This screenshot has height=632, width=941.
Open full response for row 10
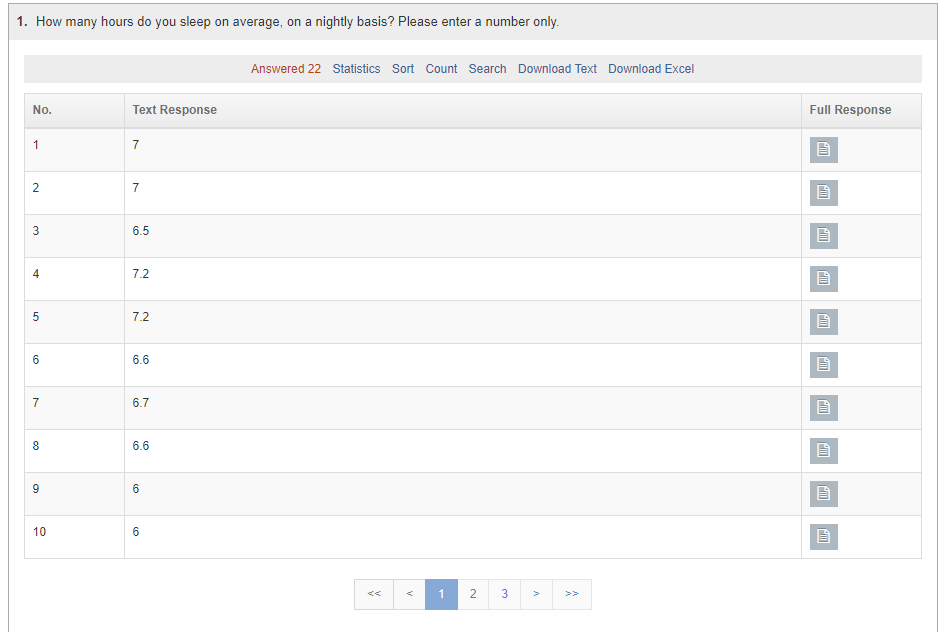[823, 537]
